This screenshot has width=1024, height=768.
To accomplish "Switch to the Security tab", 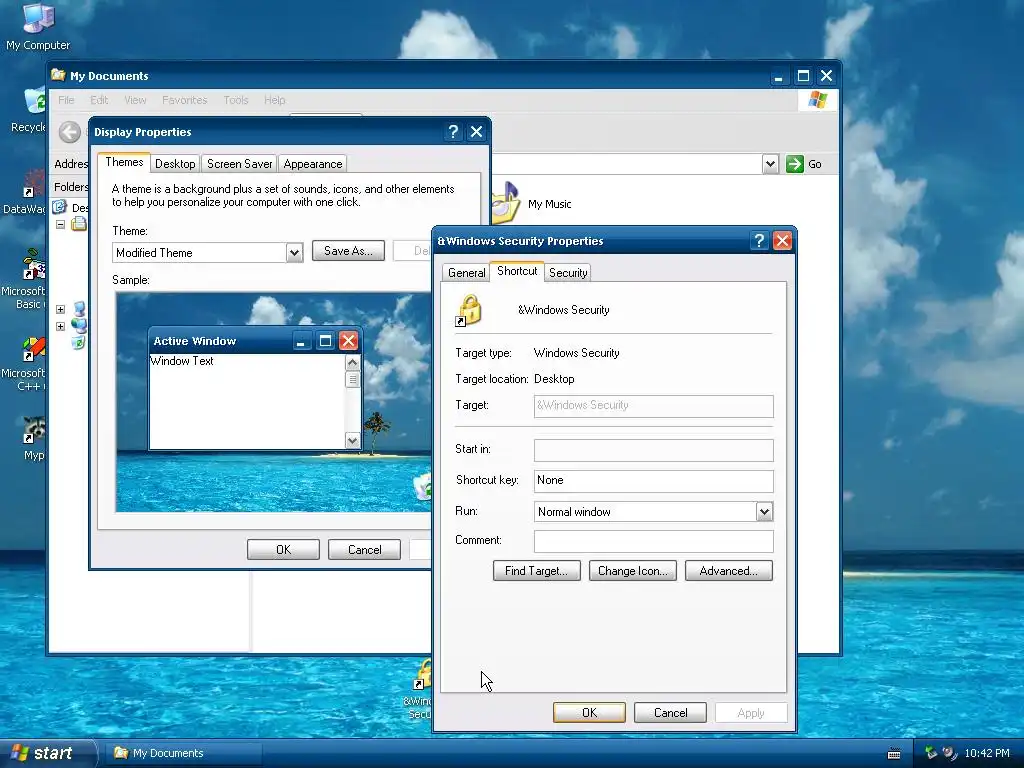I will point(568,273).
